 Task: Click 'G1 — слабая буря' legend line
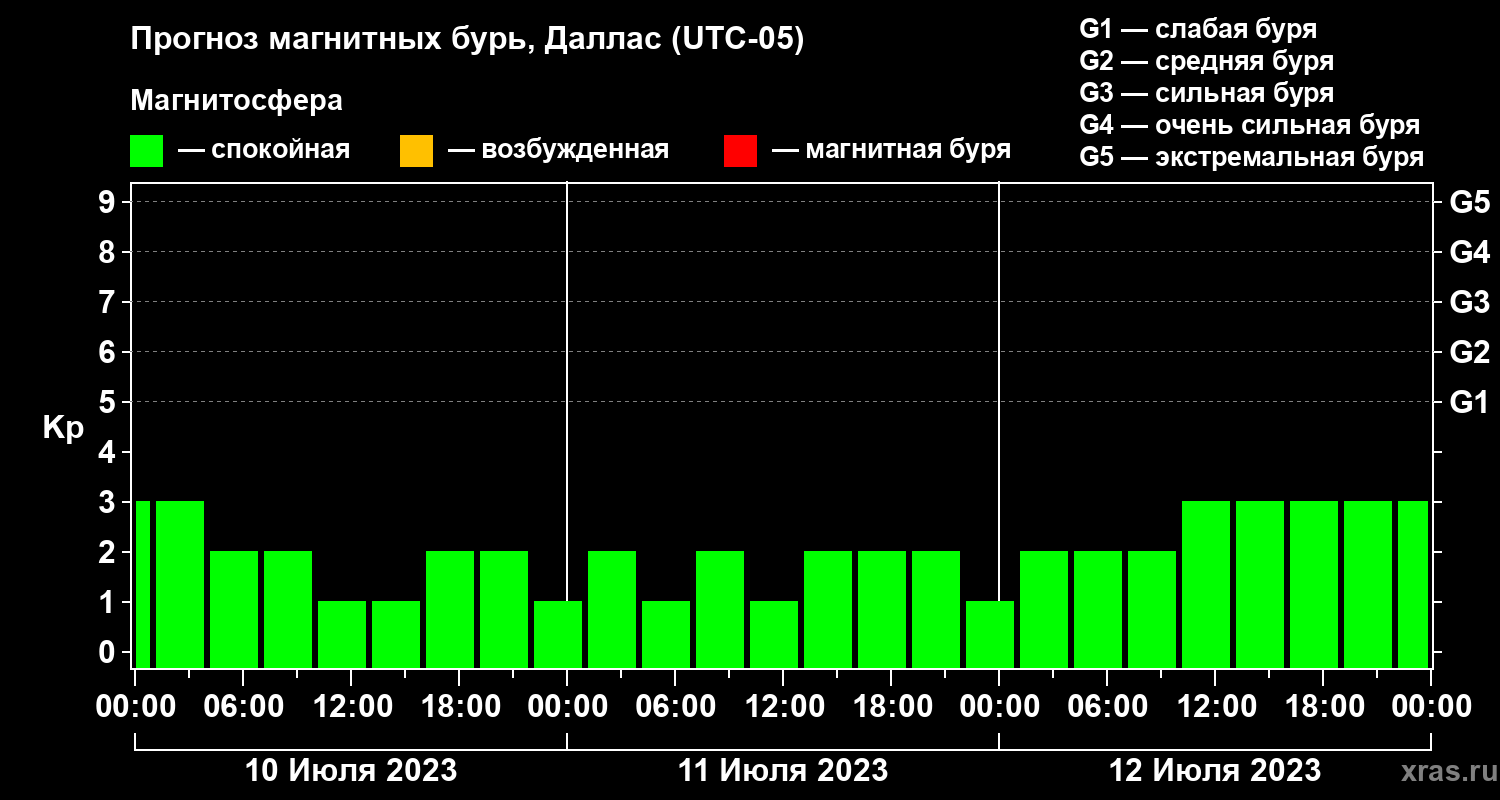pyautogui.click(x=1198, y=29)
